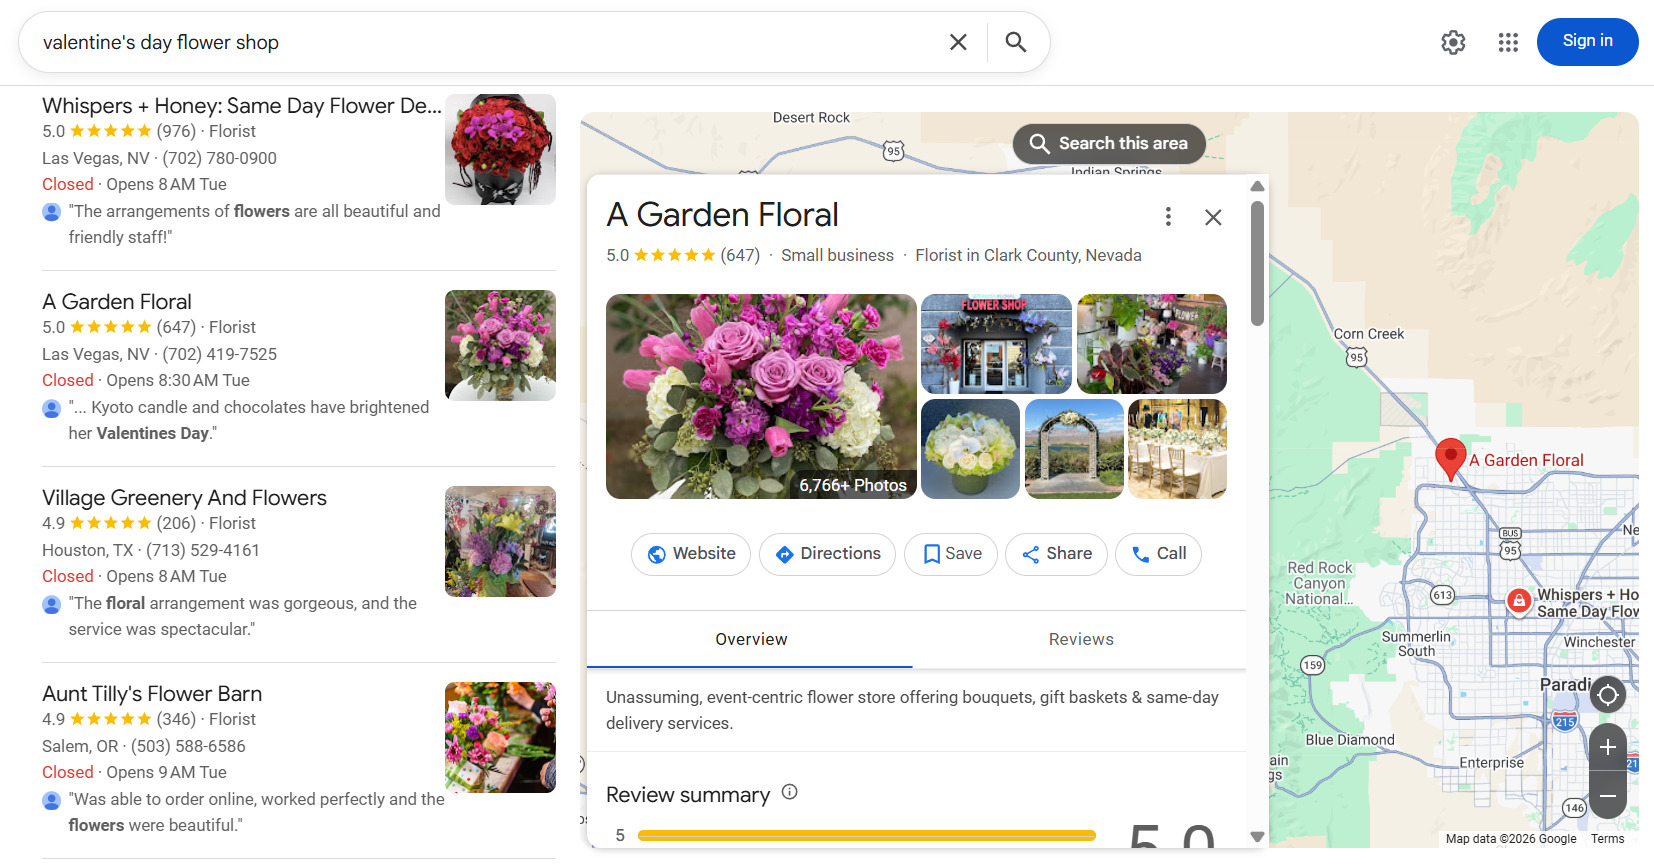Open the wedding arch photo
Viewport: 1654px width, 866px height.
(x=1074, y=449)
